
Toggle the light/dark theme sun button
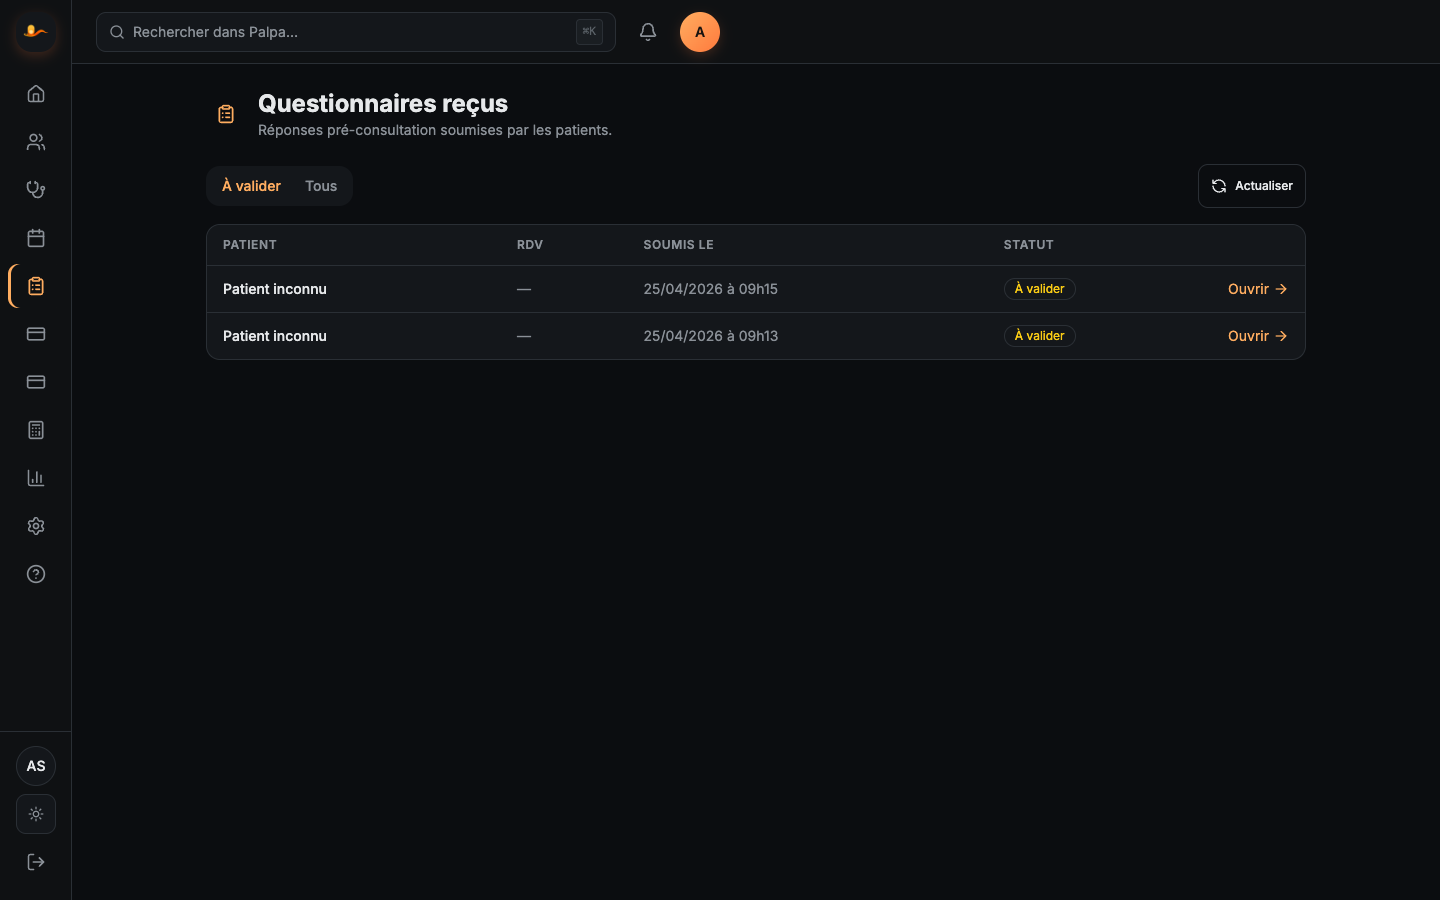[36, 814]
